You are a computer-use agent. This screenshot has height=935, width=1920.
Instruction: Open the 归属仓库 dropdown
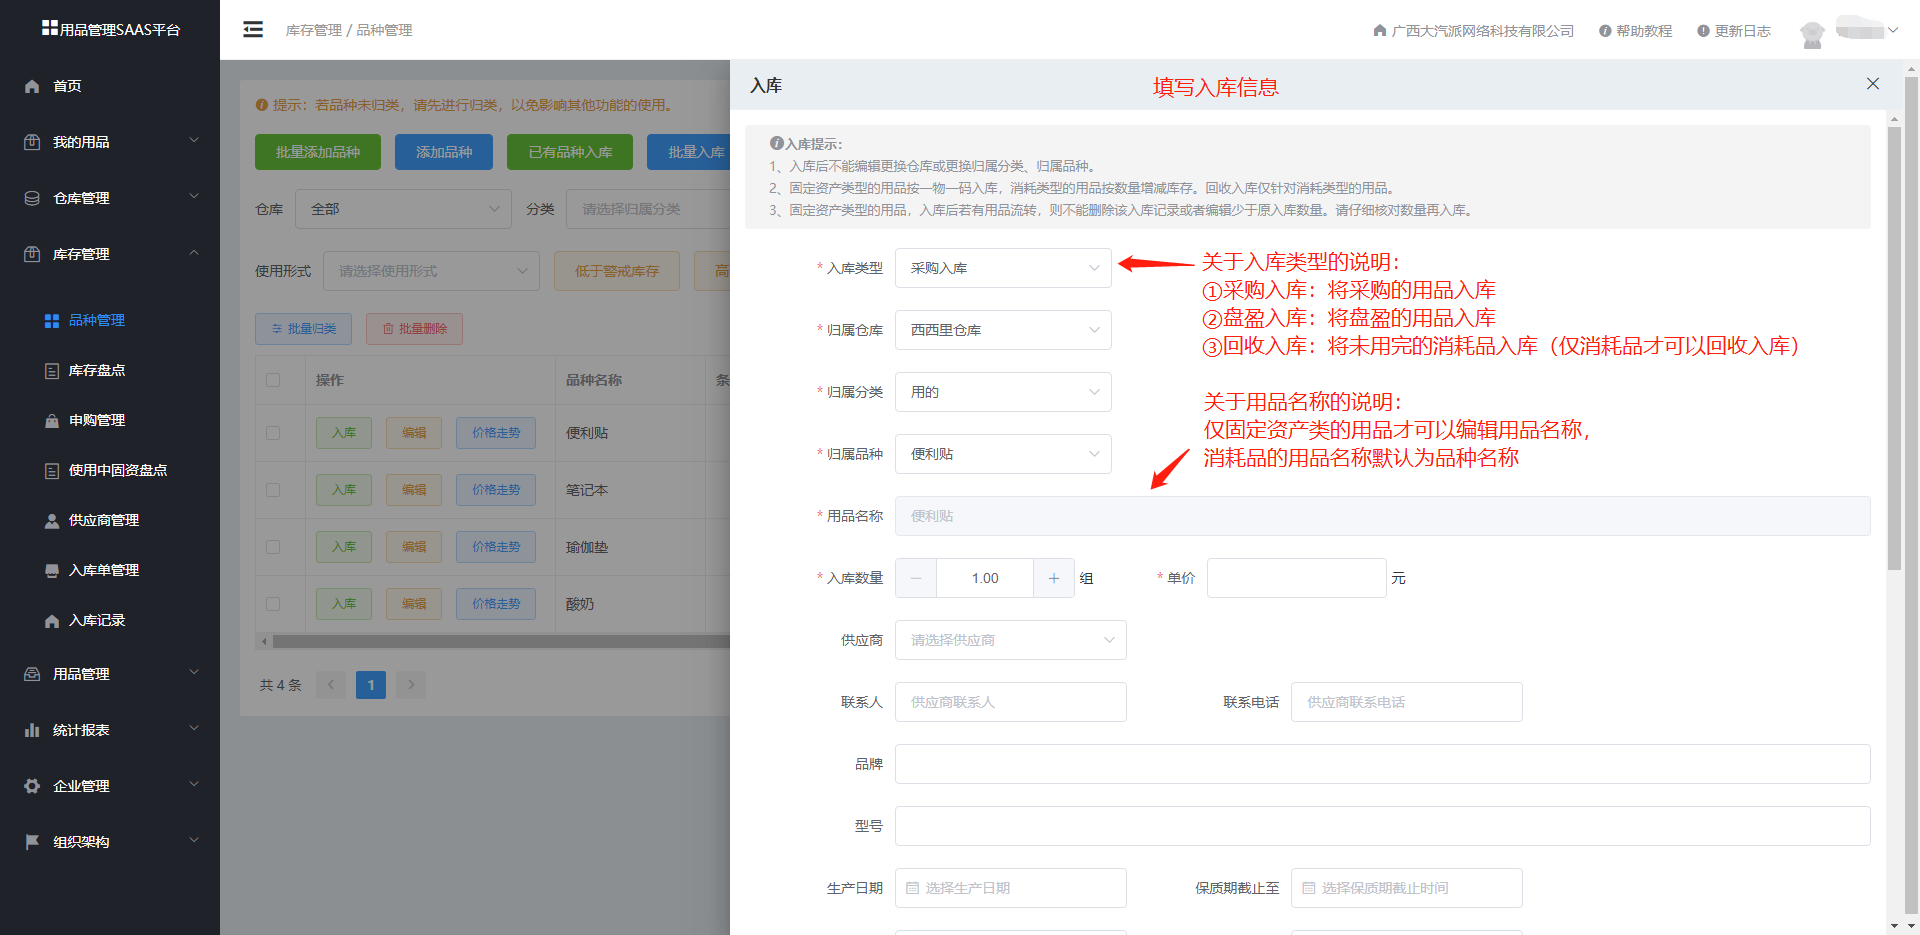tap(1003, 330)
